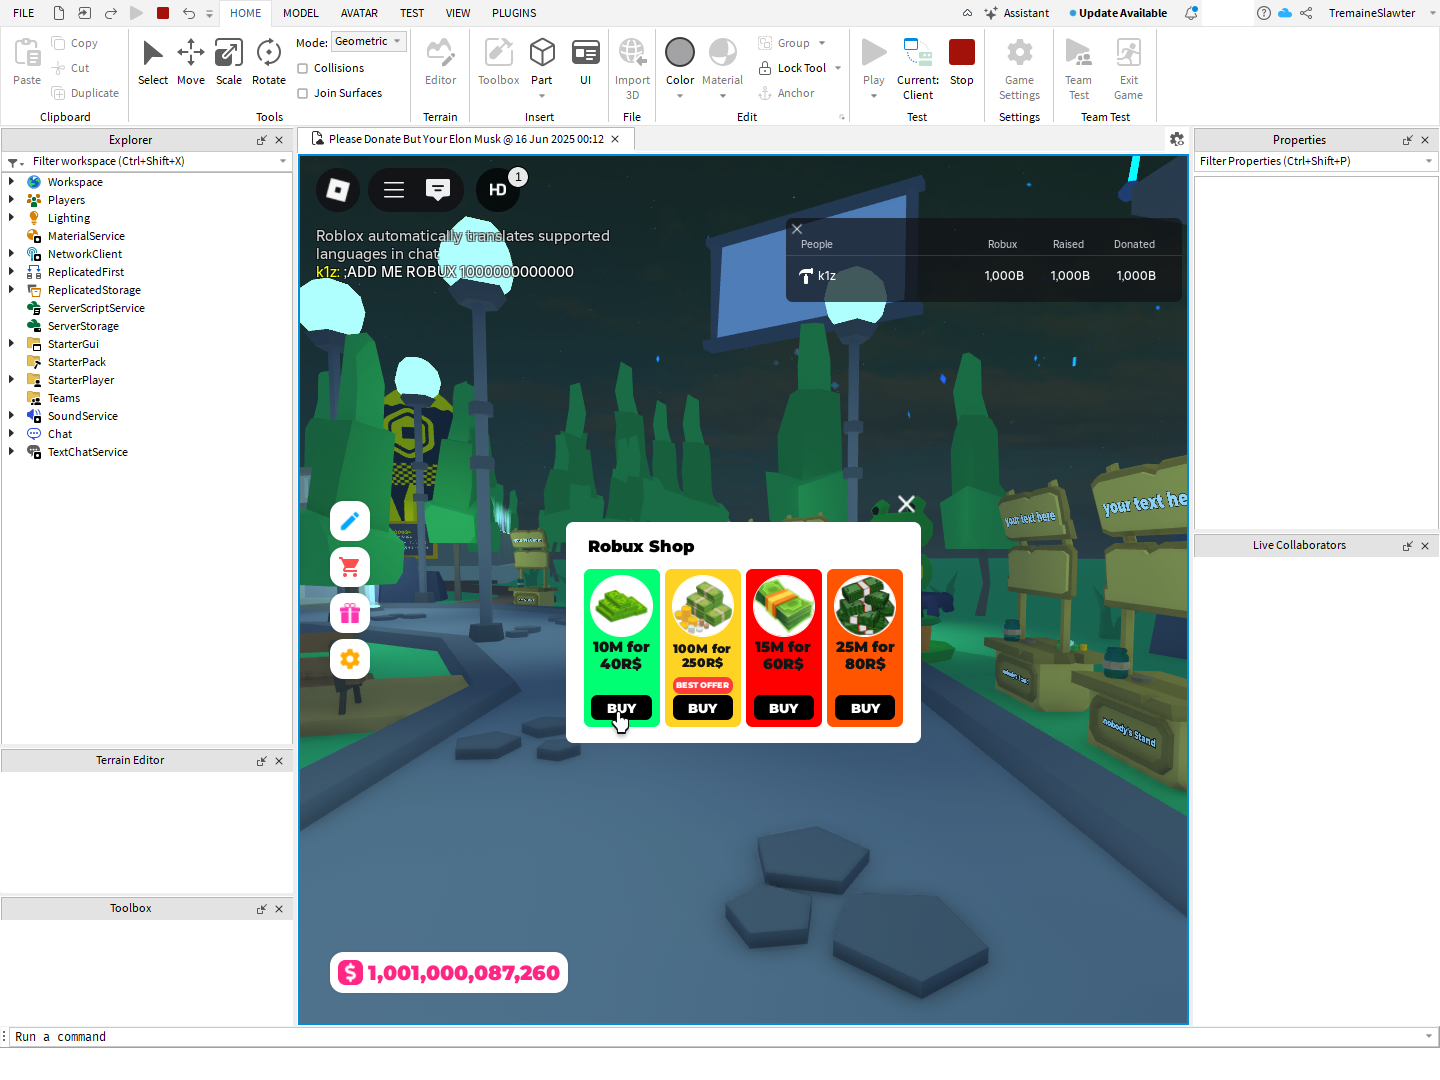Buy the 15M for 60R$ pack
The image size is (1440, 1080).
[784, 708]
